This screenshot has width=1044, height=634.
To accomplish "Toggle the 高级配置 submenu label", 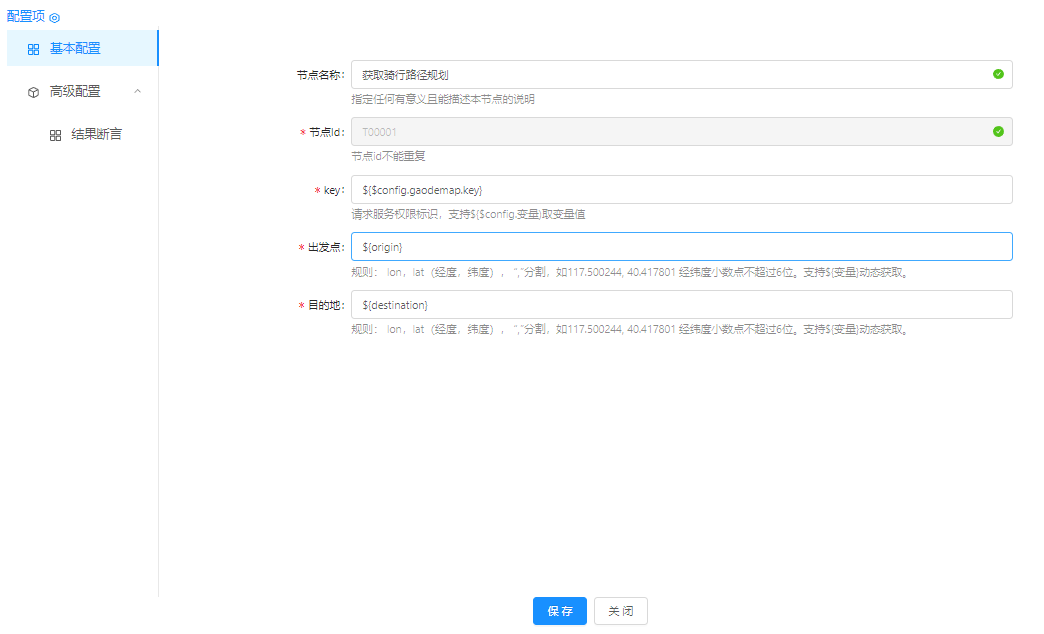I will 76,92.
